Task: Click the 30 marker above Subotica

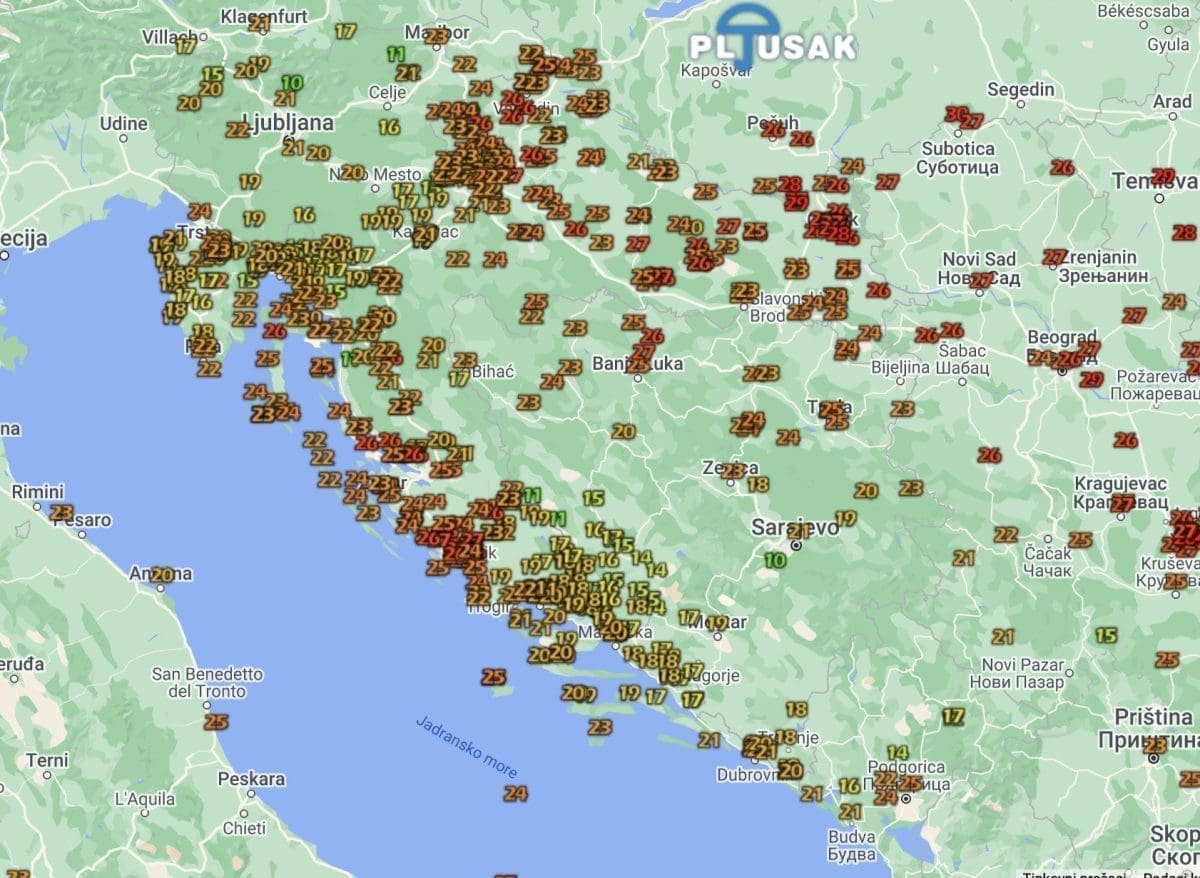Action: [956, 114]
